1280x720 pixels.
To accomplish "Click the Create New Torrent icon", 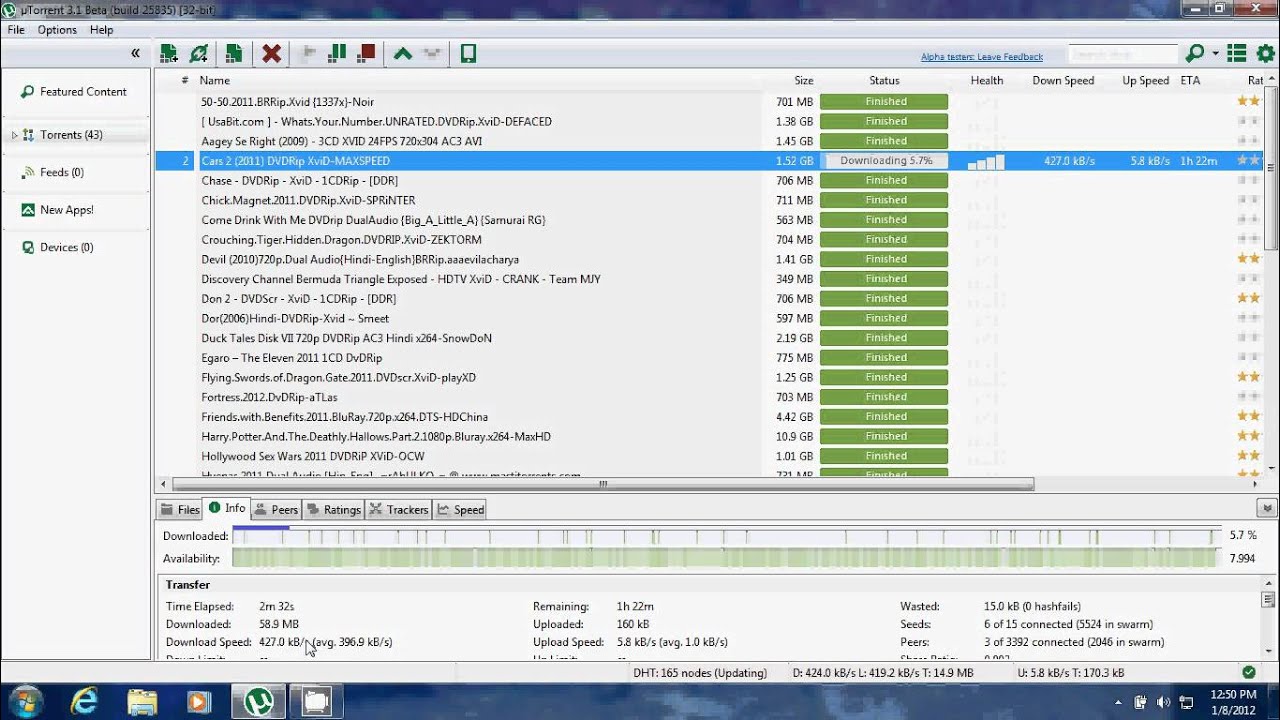I will click(233, 54).
